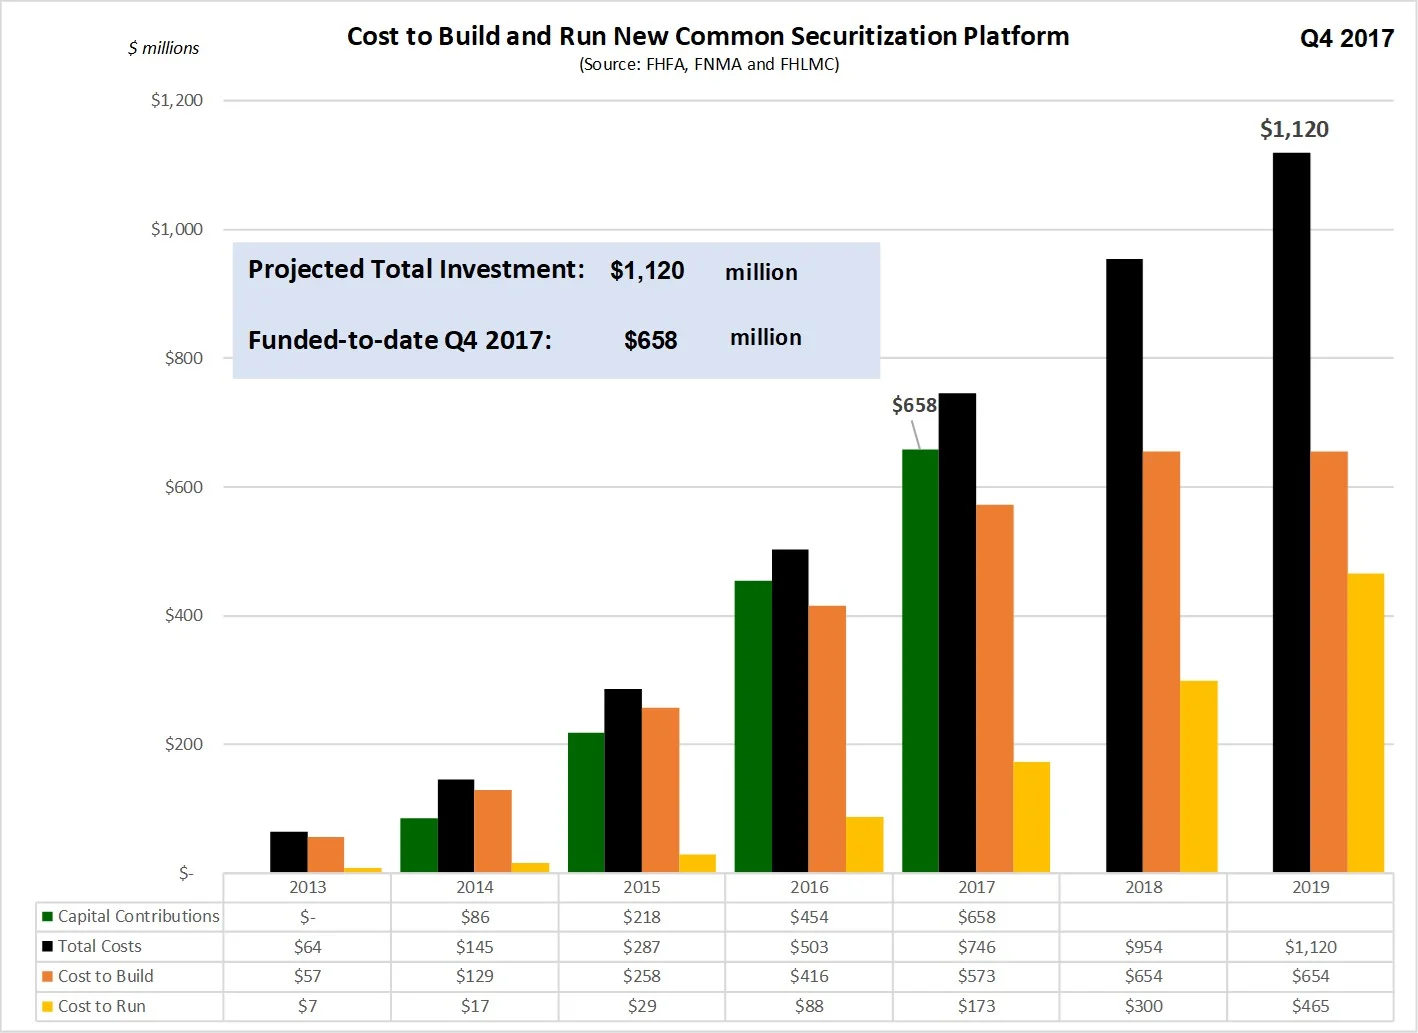Click the '$200' y-axis label
This screenshot has width=1418, height=1033.
tap(183, 744)
